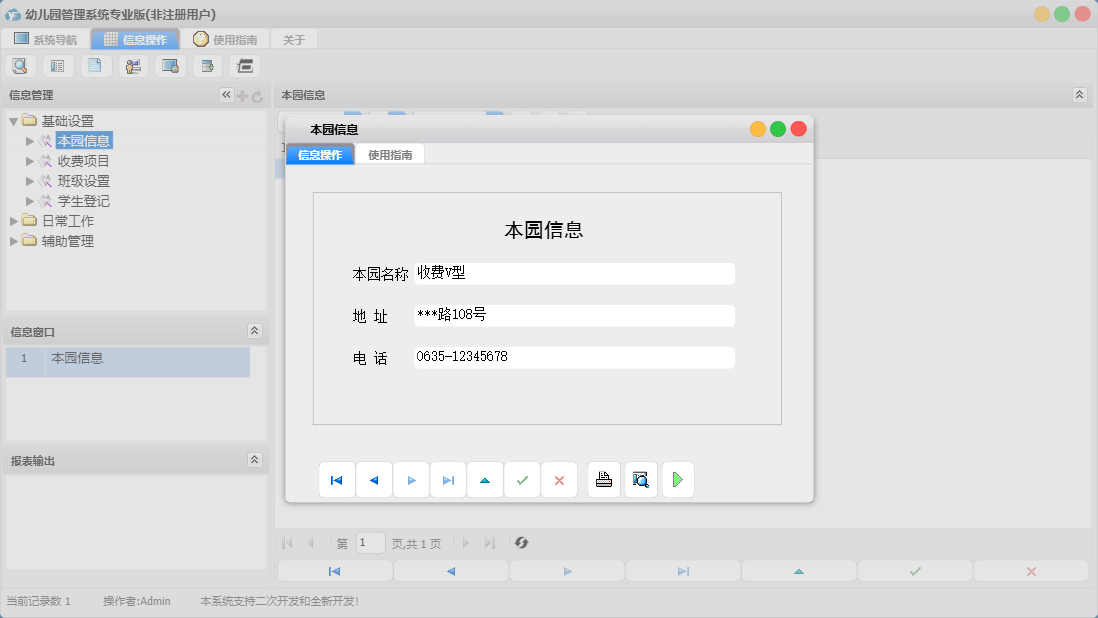
Task: Select the magnifier search toolbar icon
Action: point(20,65)
